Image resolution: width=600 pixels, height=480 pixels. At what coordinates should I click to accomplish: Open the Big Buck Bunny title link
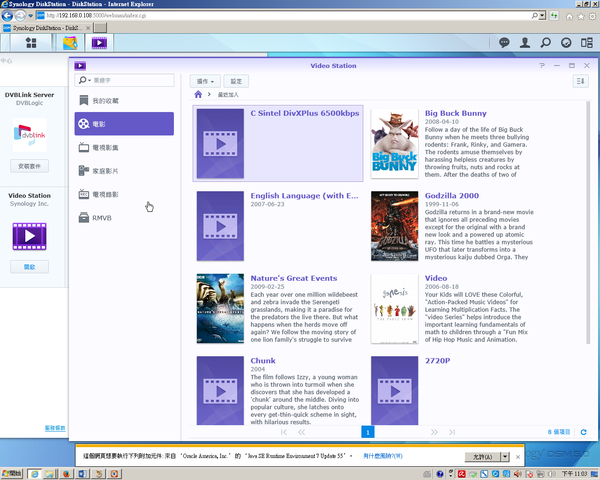click(455, 114)
